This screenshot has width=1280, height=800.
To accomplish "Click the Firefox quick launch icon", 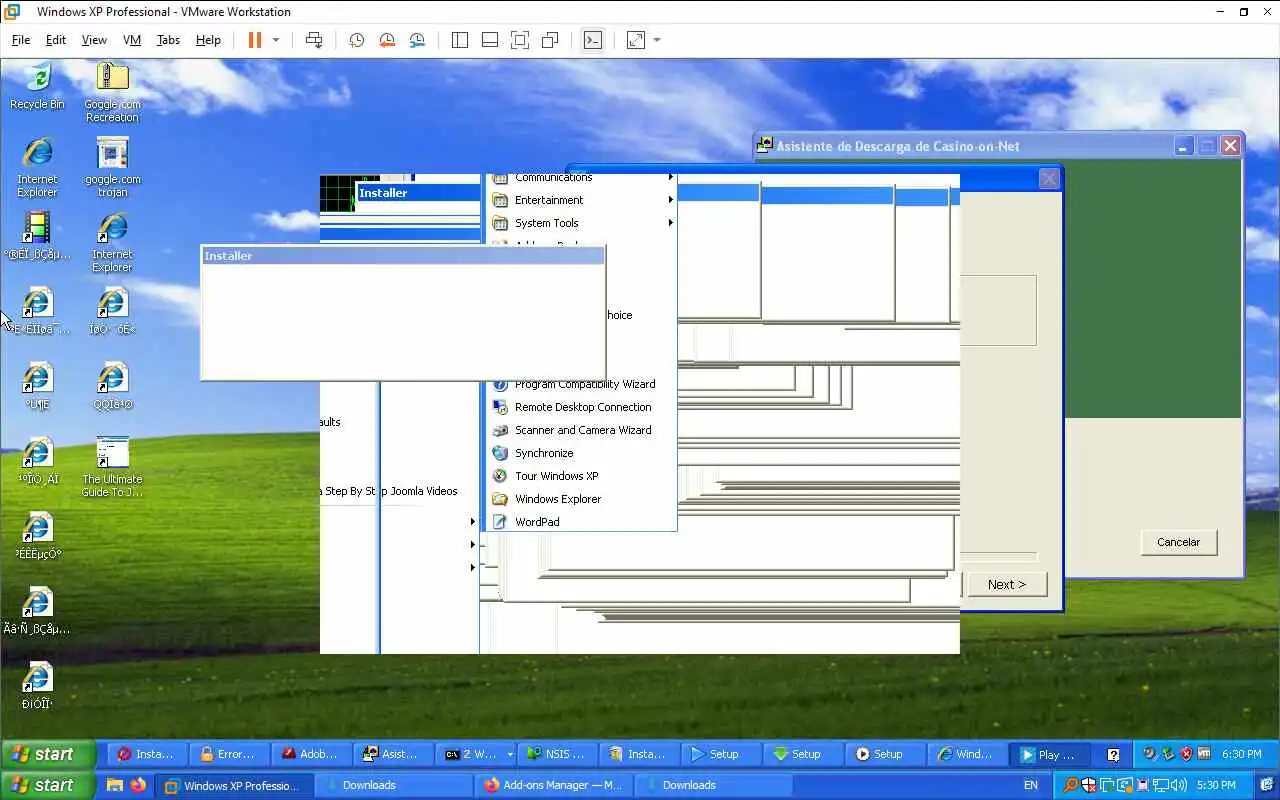I will coord(138,785).
